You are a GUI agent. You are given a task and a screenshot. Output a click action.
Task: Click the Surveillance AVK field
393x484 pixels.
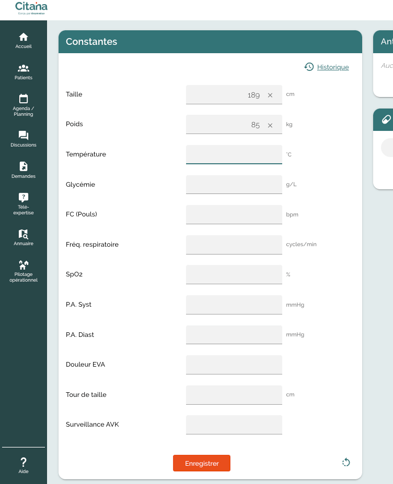point(234,425)
